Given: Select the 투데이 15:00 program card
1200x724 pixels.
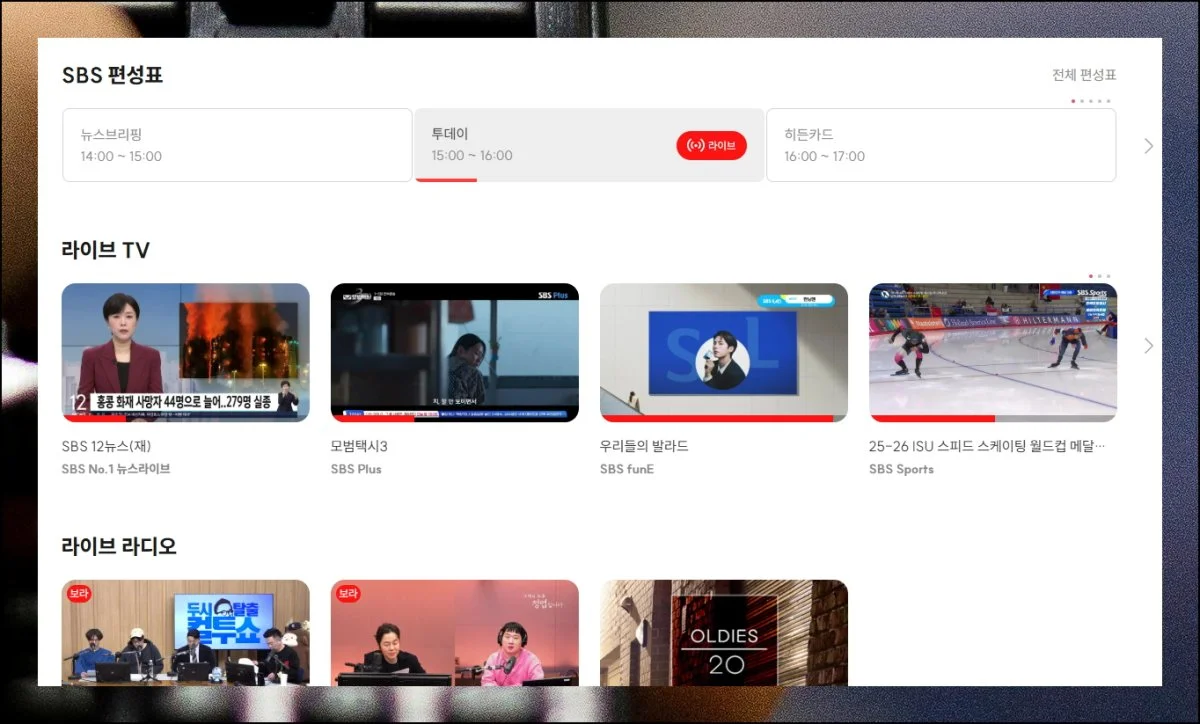Looking at the screenshot, I should point(589,145).
